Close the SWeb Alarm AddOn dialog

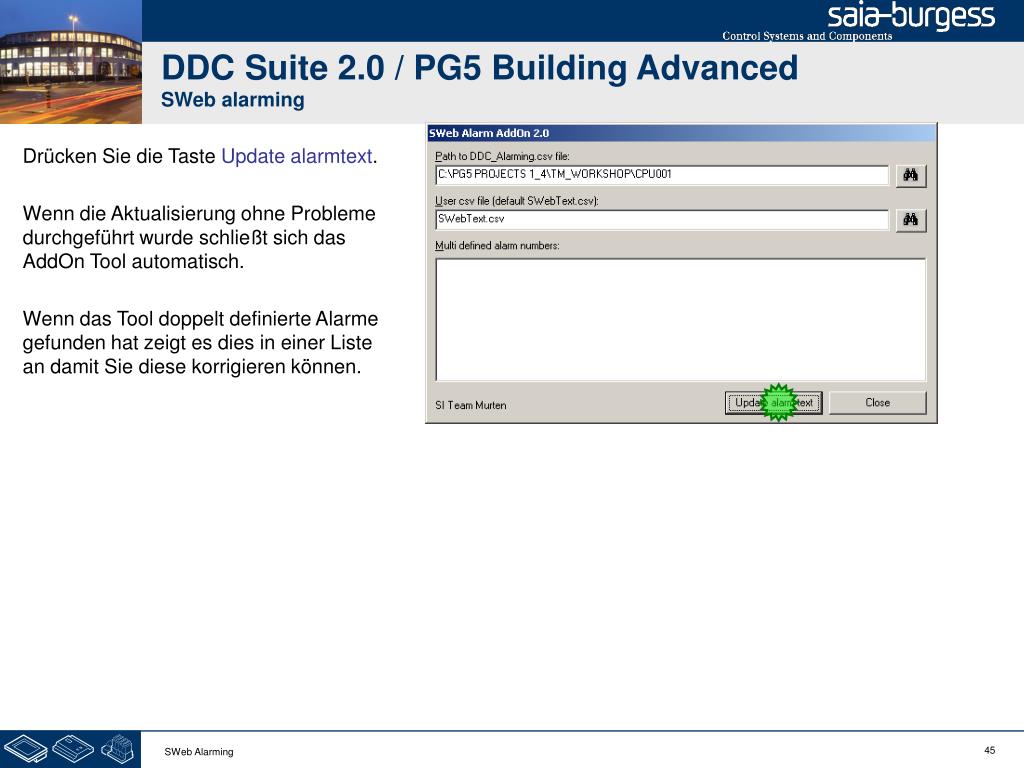point(877,402)
